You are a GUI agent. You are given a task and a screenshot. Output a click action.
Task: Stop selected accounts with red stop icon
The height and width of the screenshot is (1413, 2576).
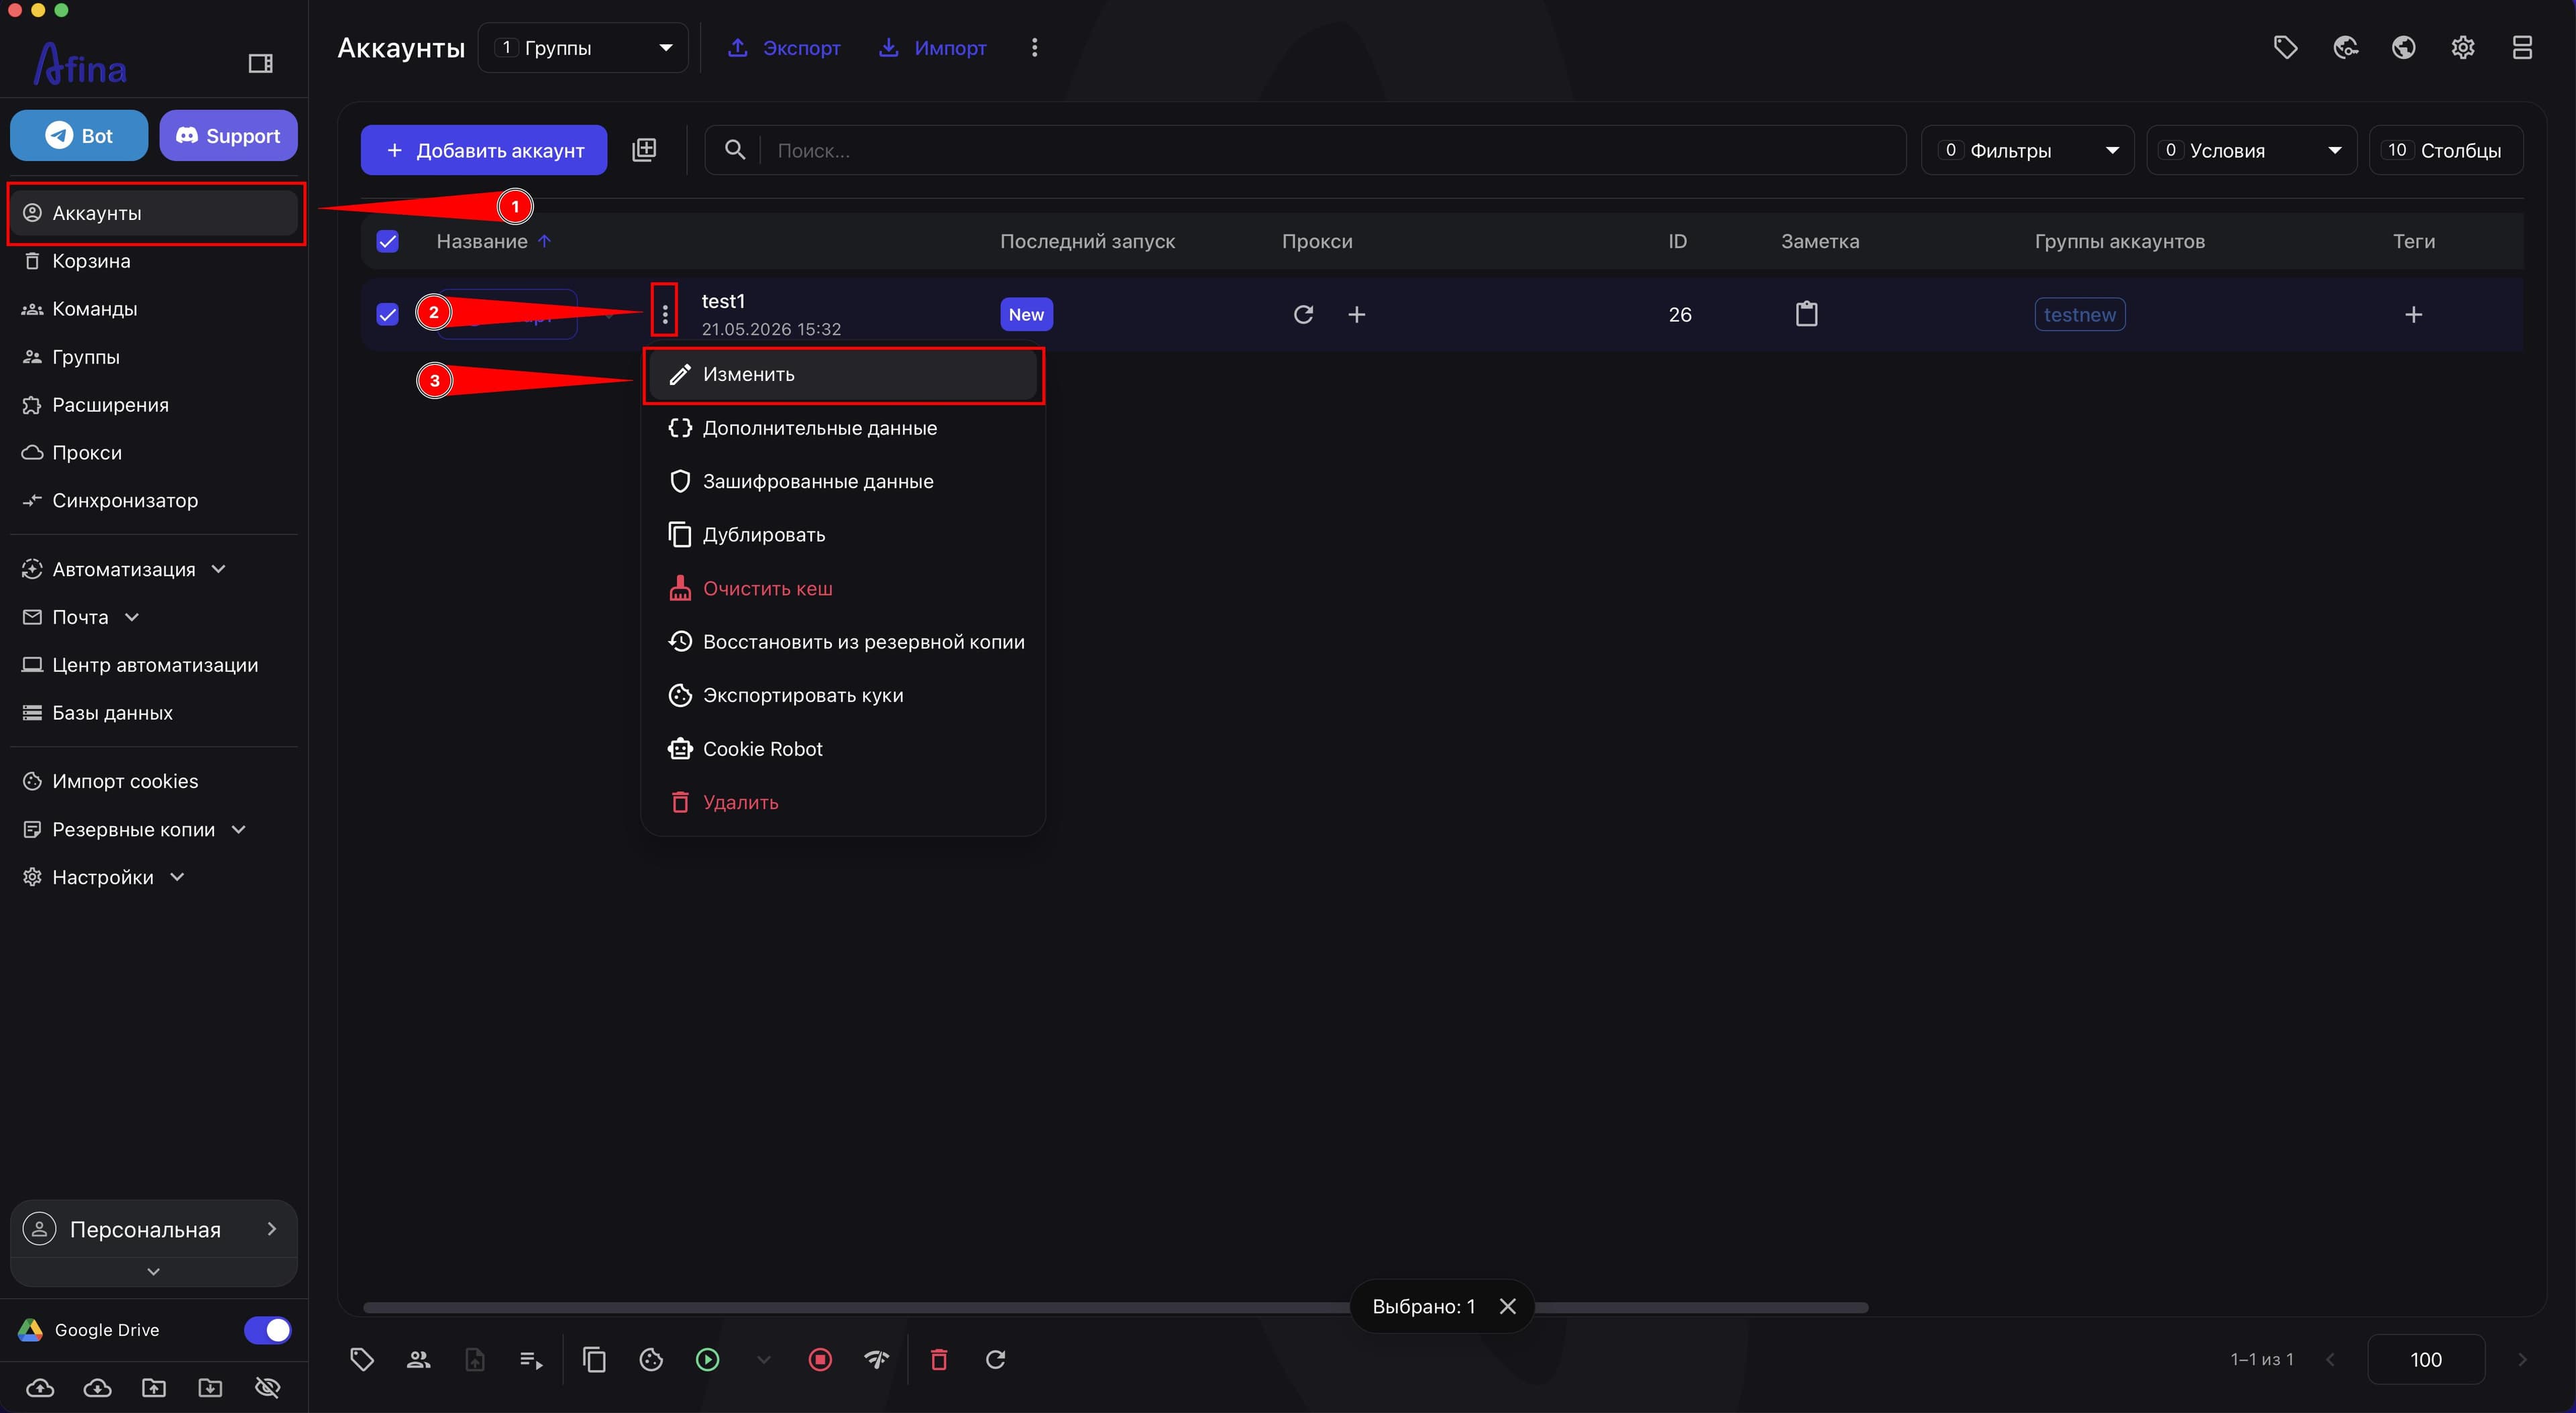(820, 1359)
